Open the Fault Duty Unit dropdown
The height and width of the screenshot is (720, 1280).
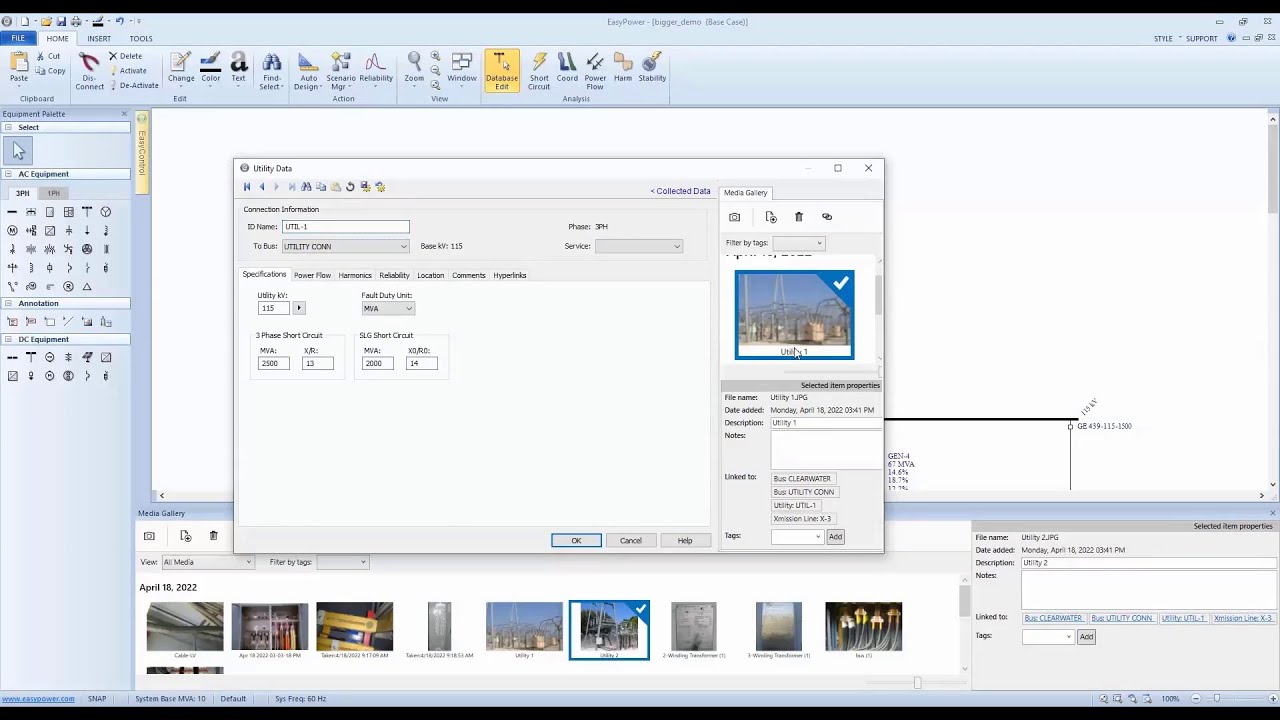pos(408,309)
